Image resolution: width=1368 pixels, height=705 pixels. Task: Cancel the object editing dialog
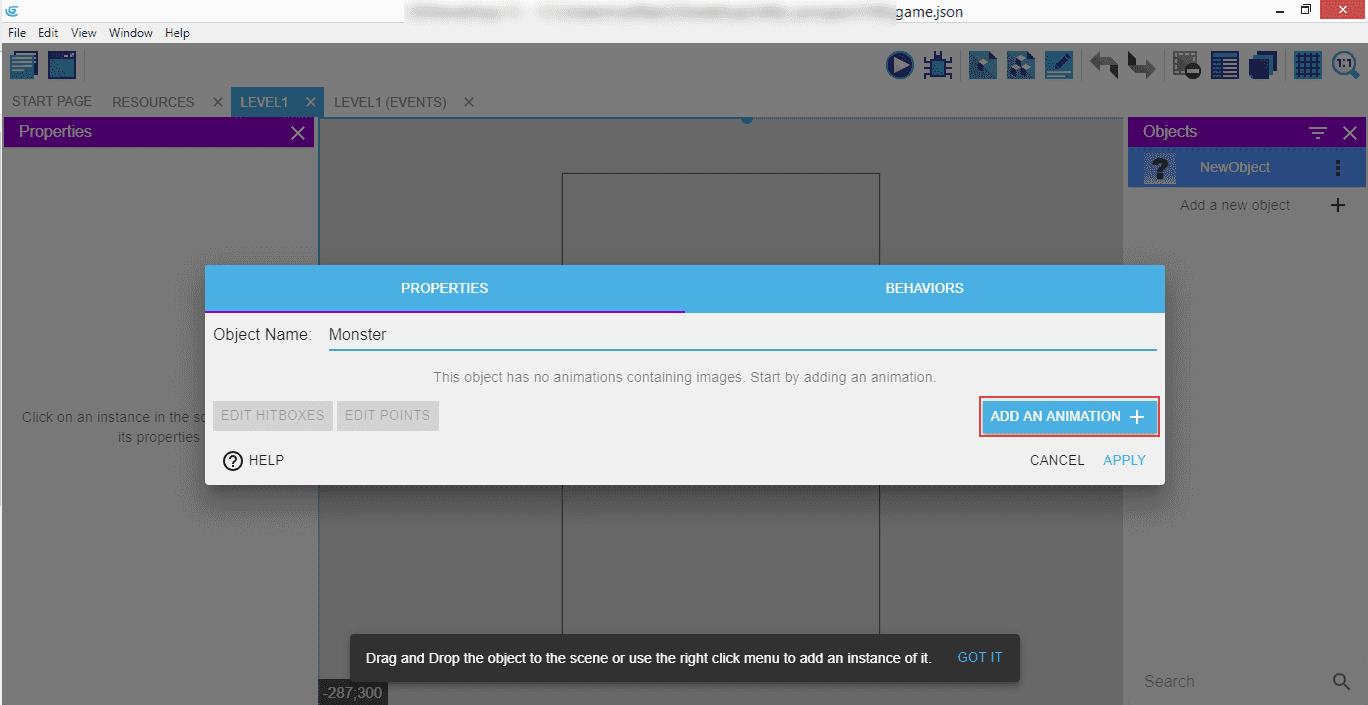[1057, 460]
